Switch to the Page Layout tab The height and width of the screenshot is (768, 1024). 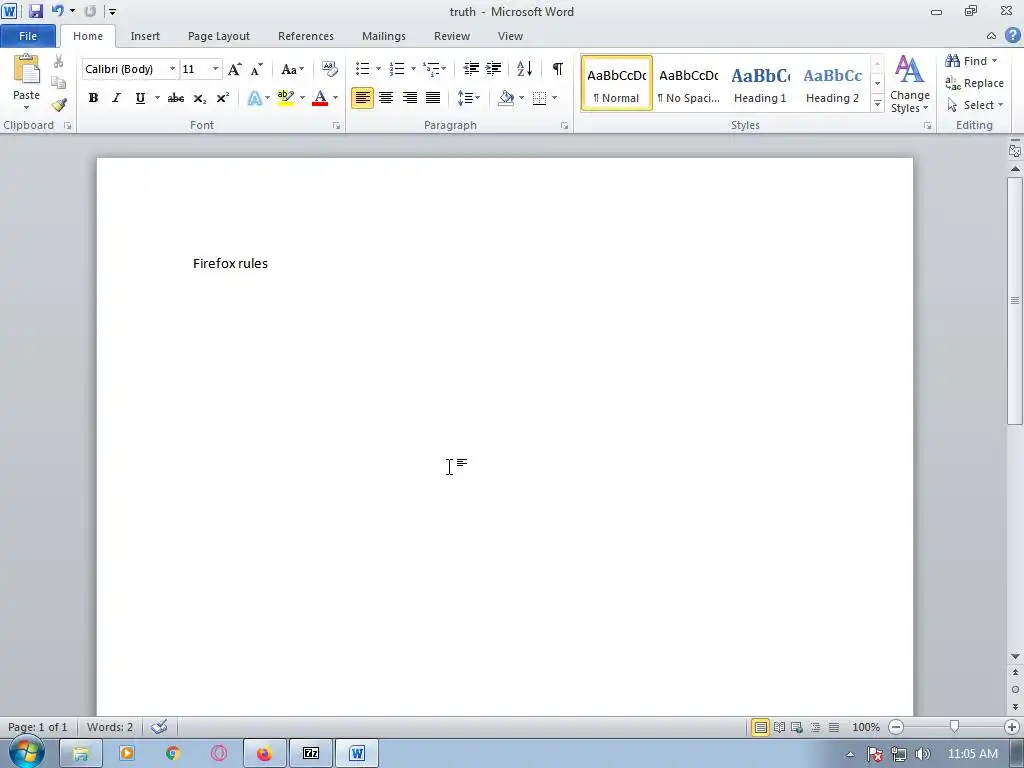219,36
